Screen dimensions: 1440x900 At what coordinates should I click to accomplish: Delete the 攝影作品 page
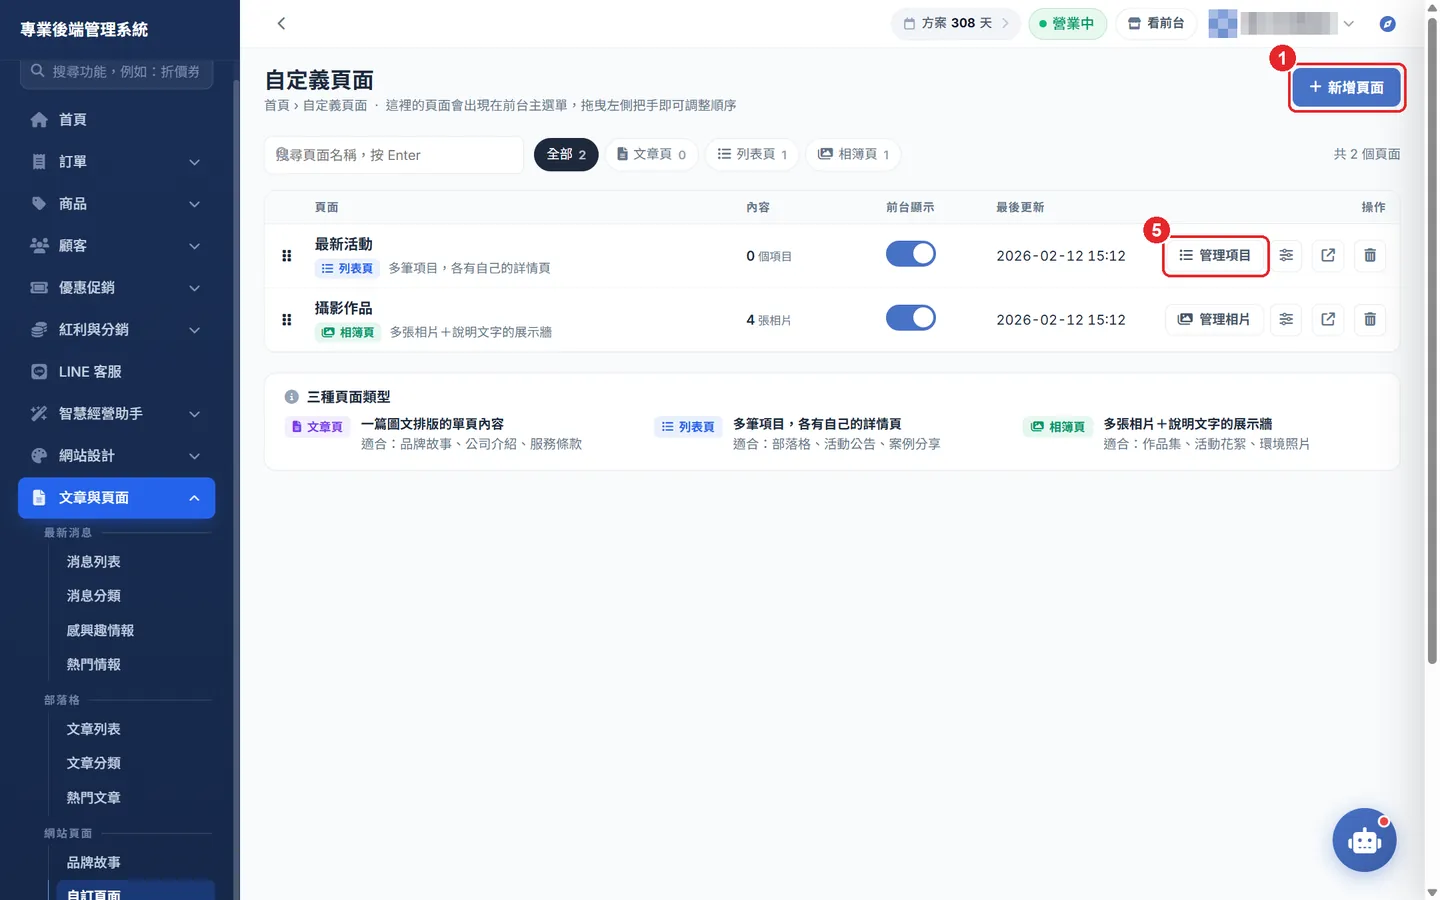pos(1370,320)
